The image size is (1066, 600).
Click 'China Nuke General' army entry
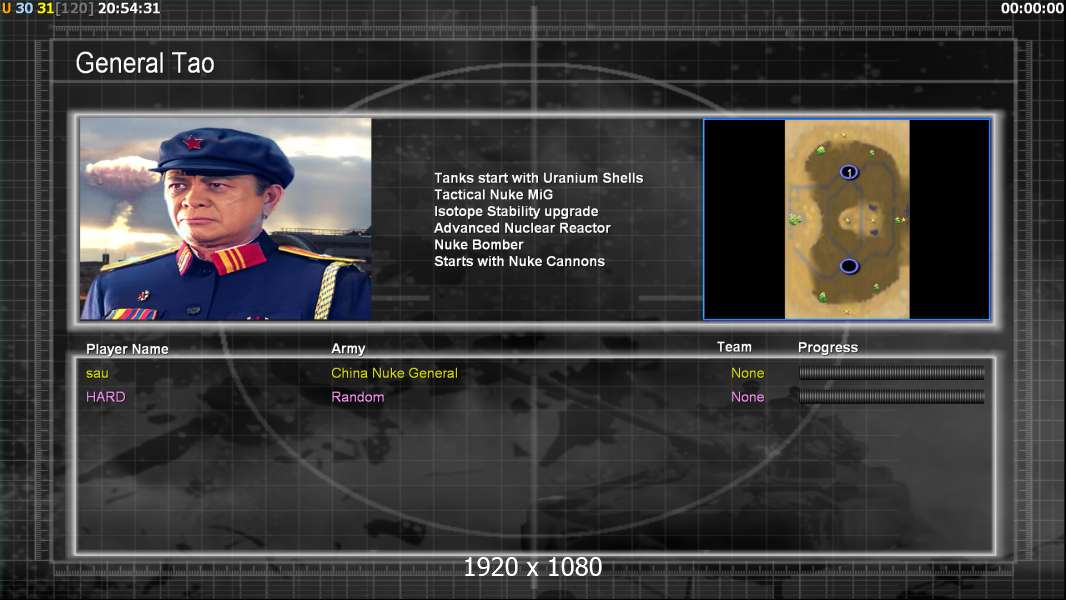tap(394, 373)
